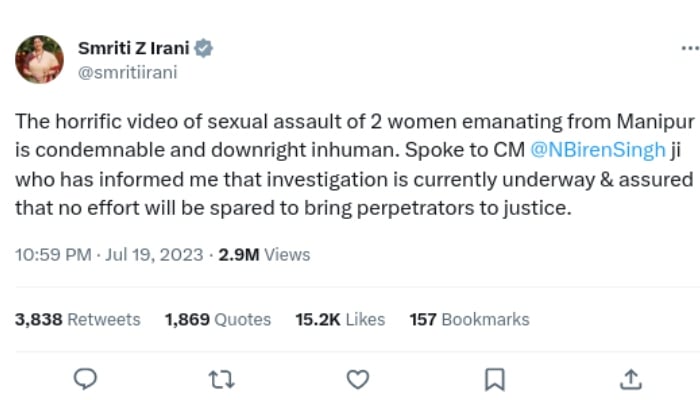View the 2.9M Views analytics
700x400 pixels.
coord(265,255)
